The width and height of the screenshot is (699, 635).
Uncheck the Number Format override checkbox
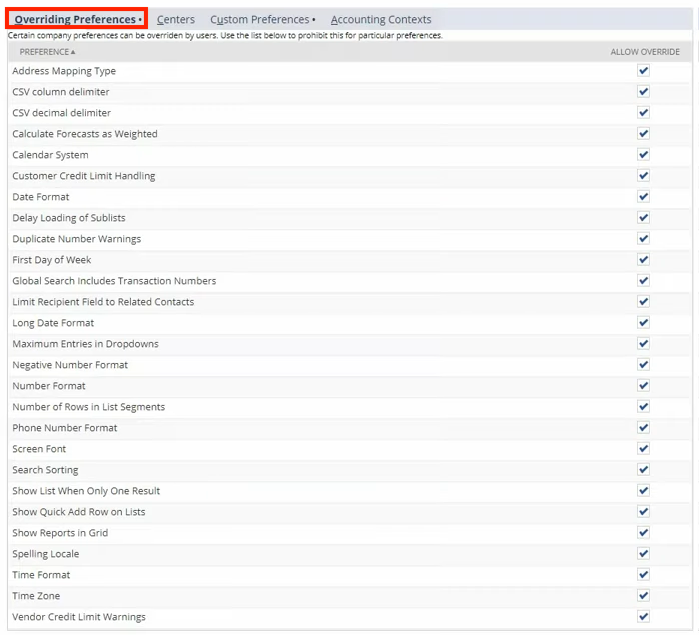coord(643,385)
